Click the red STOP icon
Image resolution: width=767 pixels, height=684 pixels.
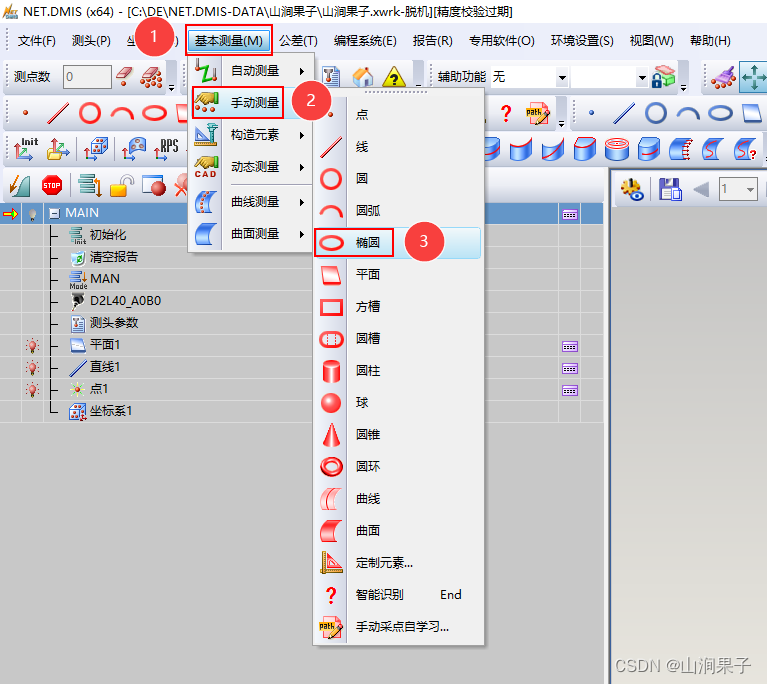[52, 185]
